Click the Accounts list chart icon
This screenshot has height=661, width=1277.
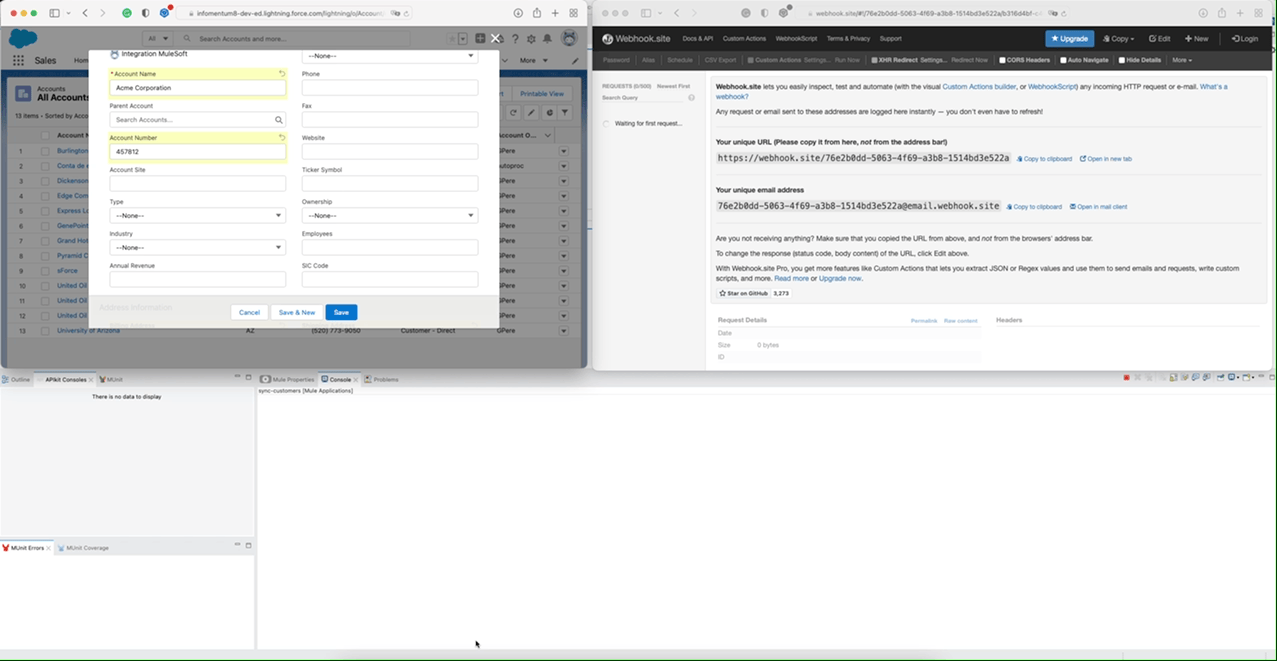(549, 113)
